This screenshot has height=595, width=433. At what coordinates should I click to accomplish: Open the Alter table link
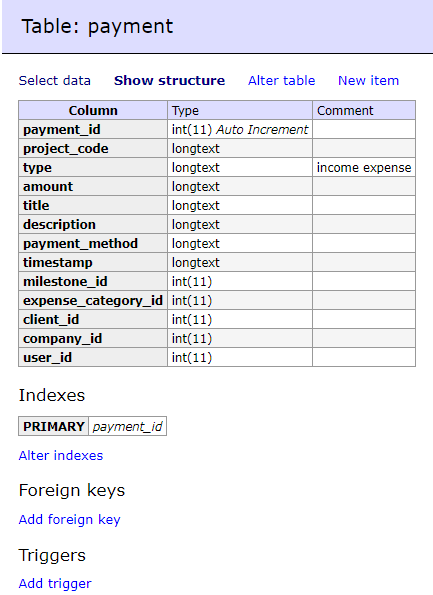(282, 80)
